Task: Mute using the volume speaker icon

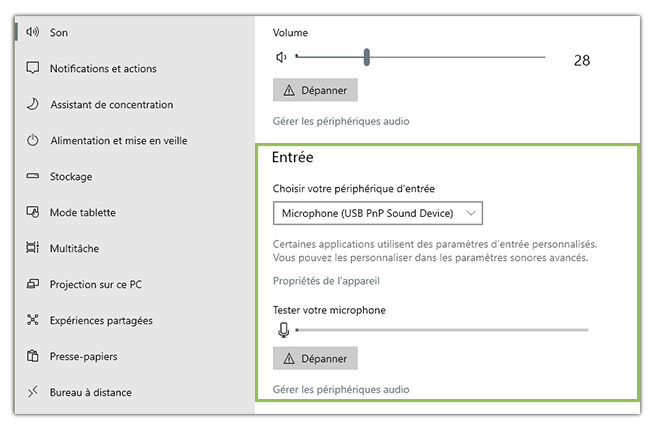Action: coord(281,57)
